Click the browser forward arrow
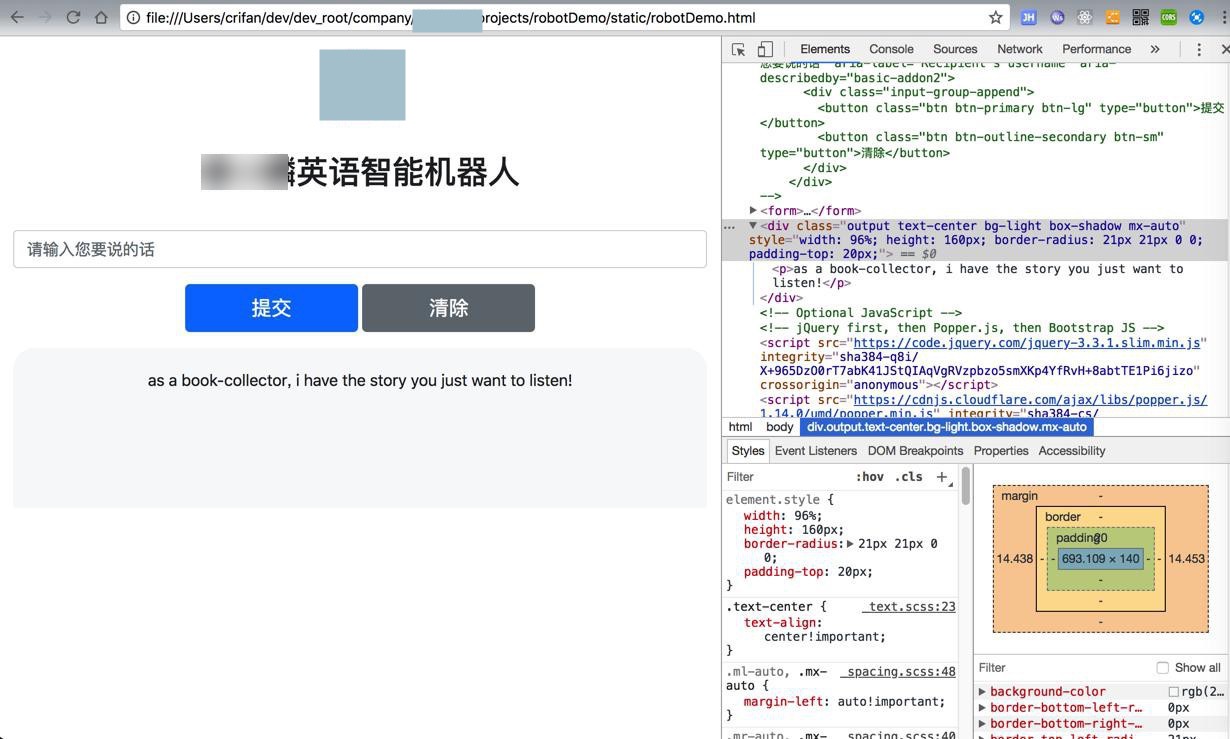Viewport: 1230px width, 739px height. tap(45, 17)
